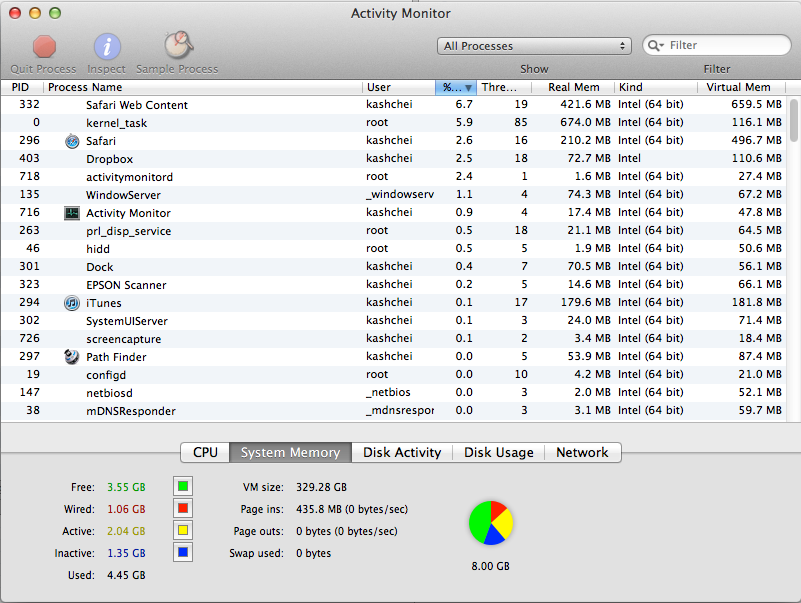801x603 pixels.
Task: Switch to the System Memory tab
Action: 290,452
